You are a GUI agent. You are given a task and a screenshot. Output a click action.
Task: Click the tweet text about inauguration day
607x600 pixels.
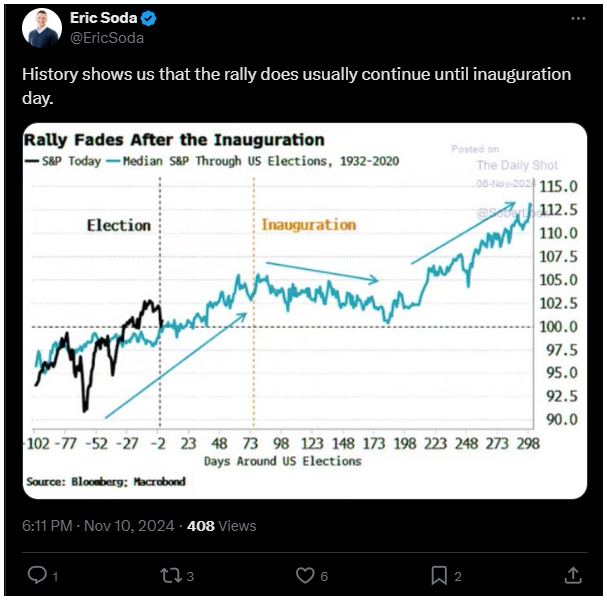coord(297,86)
